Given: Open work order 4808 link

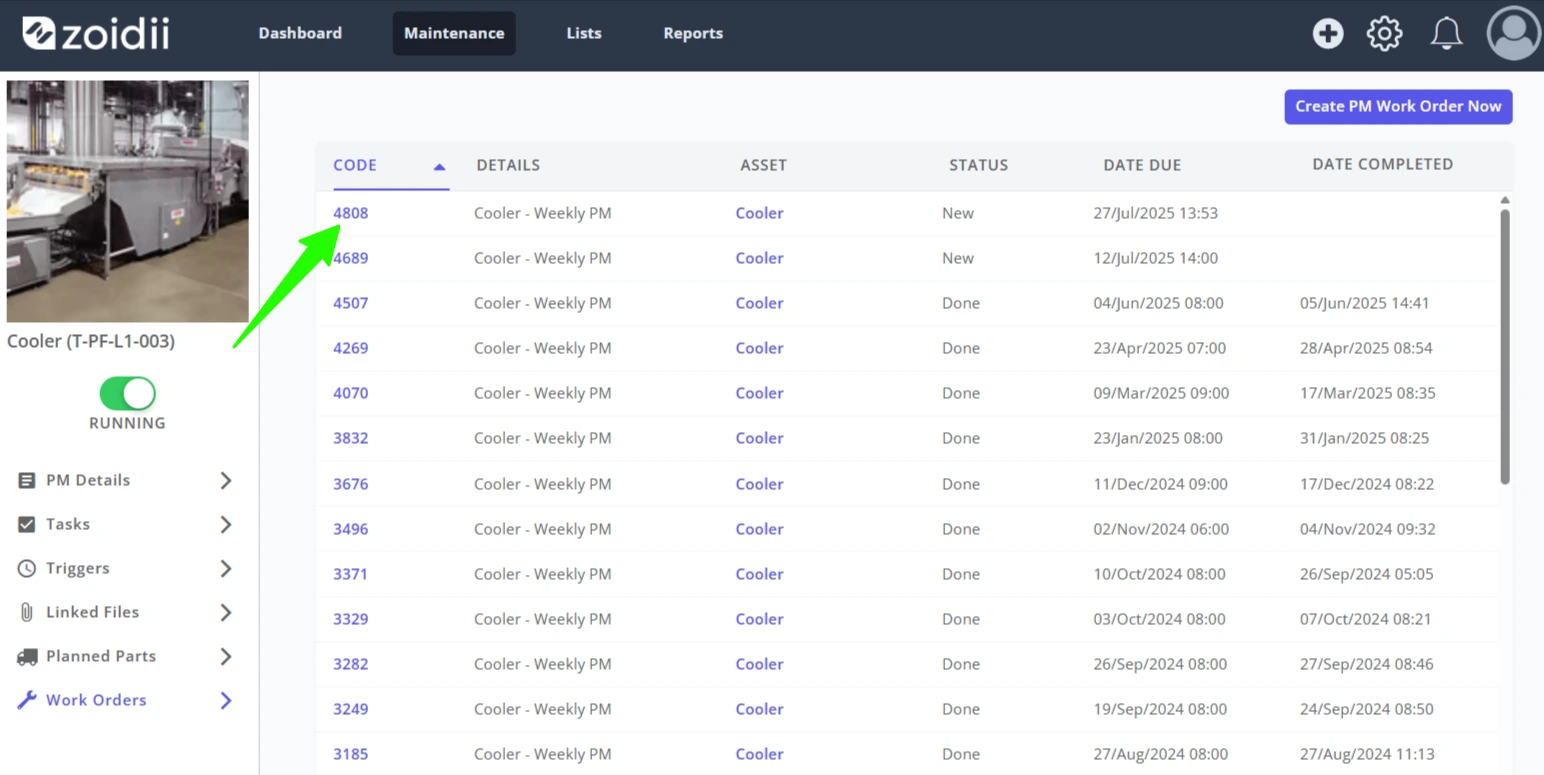Looking at the screenshot, I should click(x=351, y=213).
